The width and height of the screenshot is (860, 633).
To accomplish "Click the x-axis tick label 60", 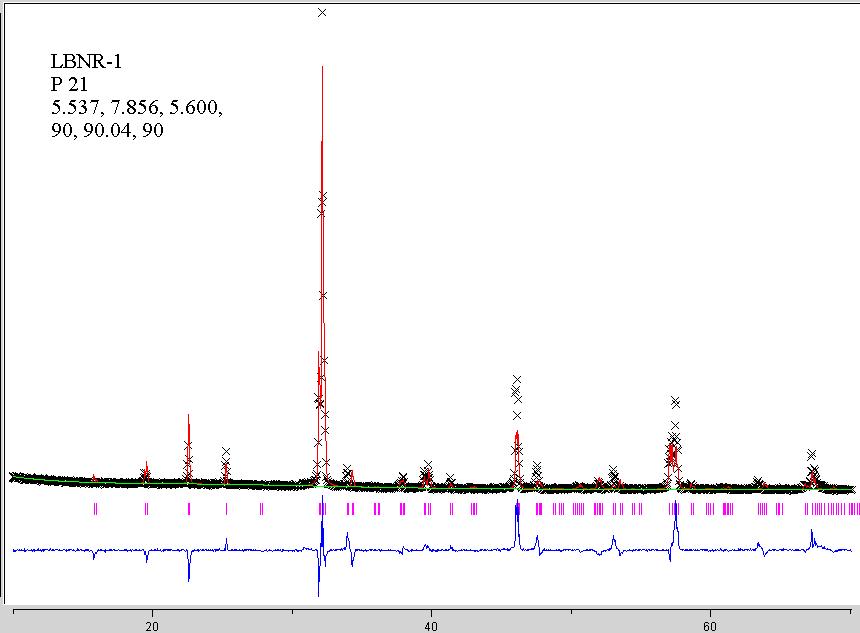I will point(710,626).
